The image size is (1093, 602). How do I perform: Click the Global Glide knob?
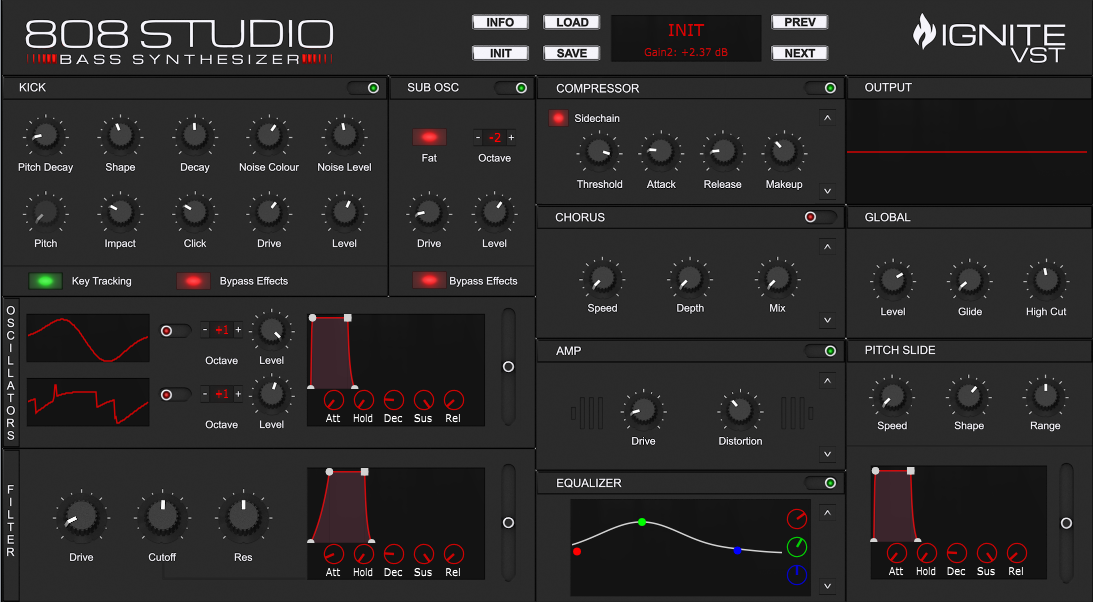(970, 281)
